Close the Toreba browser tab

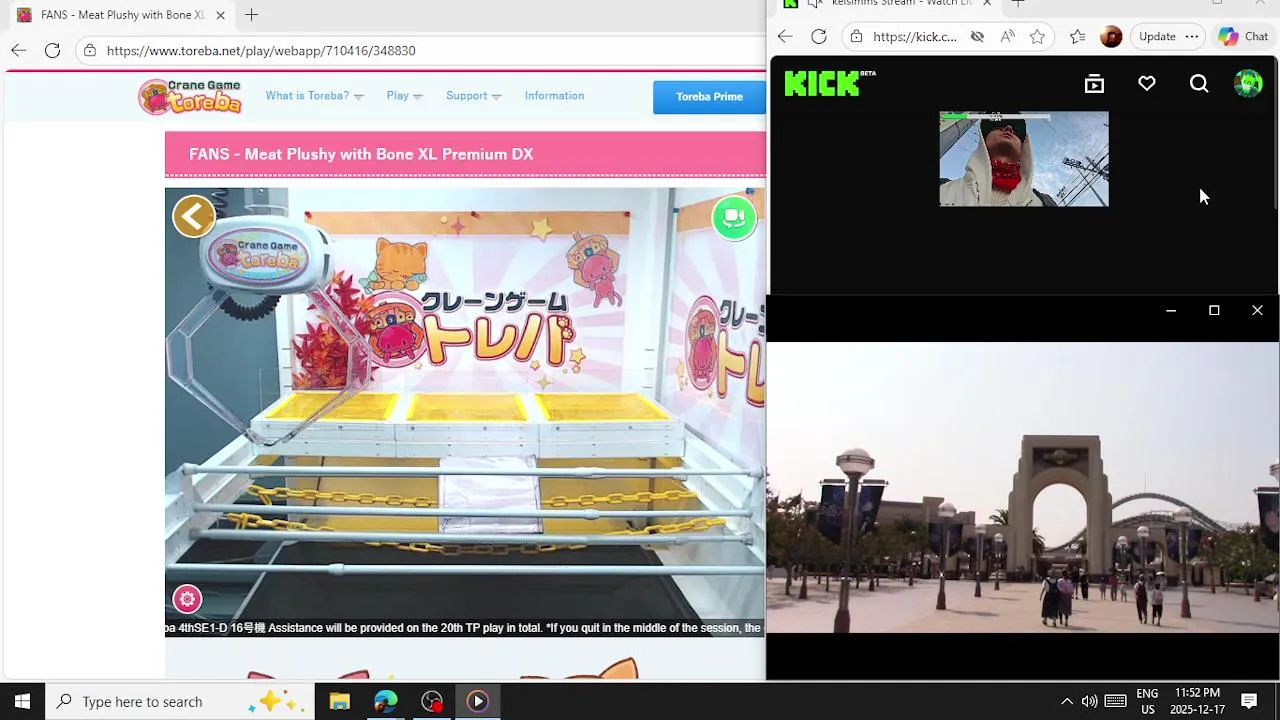coord(220,15)
